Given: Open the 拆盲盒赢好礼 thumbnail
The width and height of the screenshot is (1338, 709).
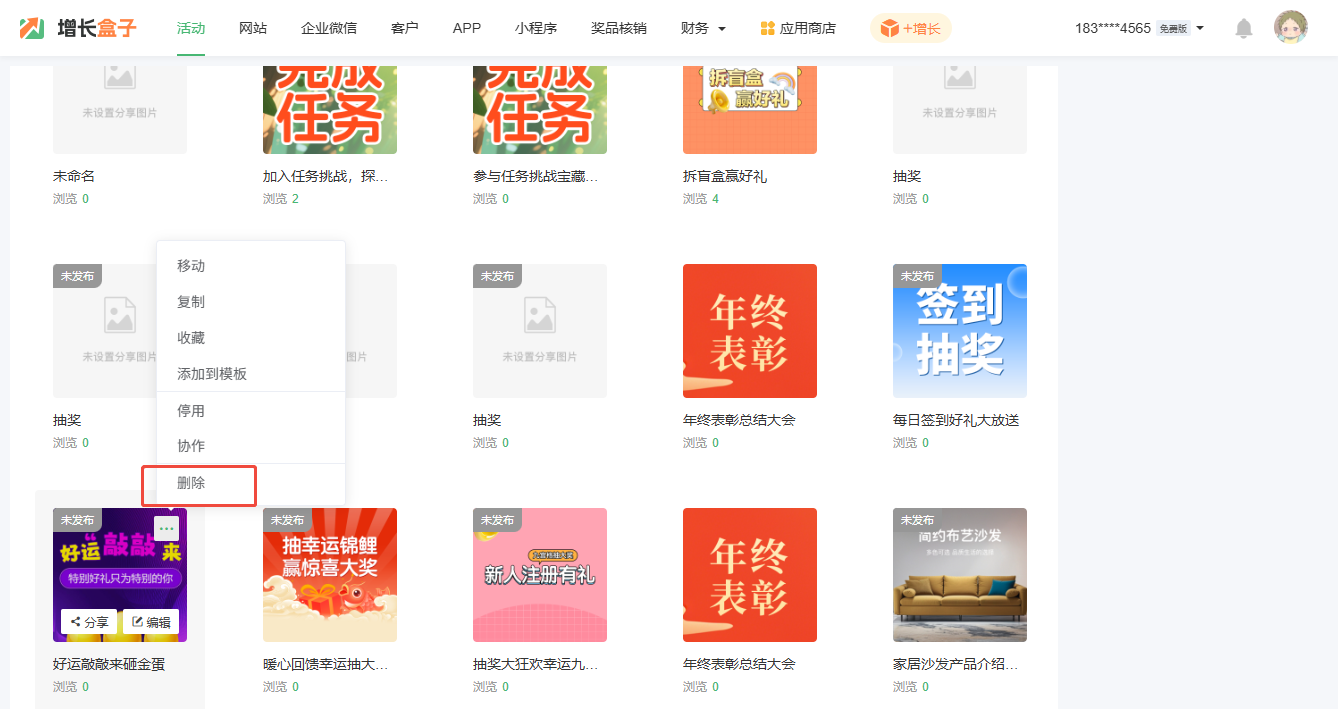Looking at the screenshot, I should point(750,110).
